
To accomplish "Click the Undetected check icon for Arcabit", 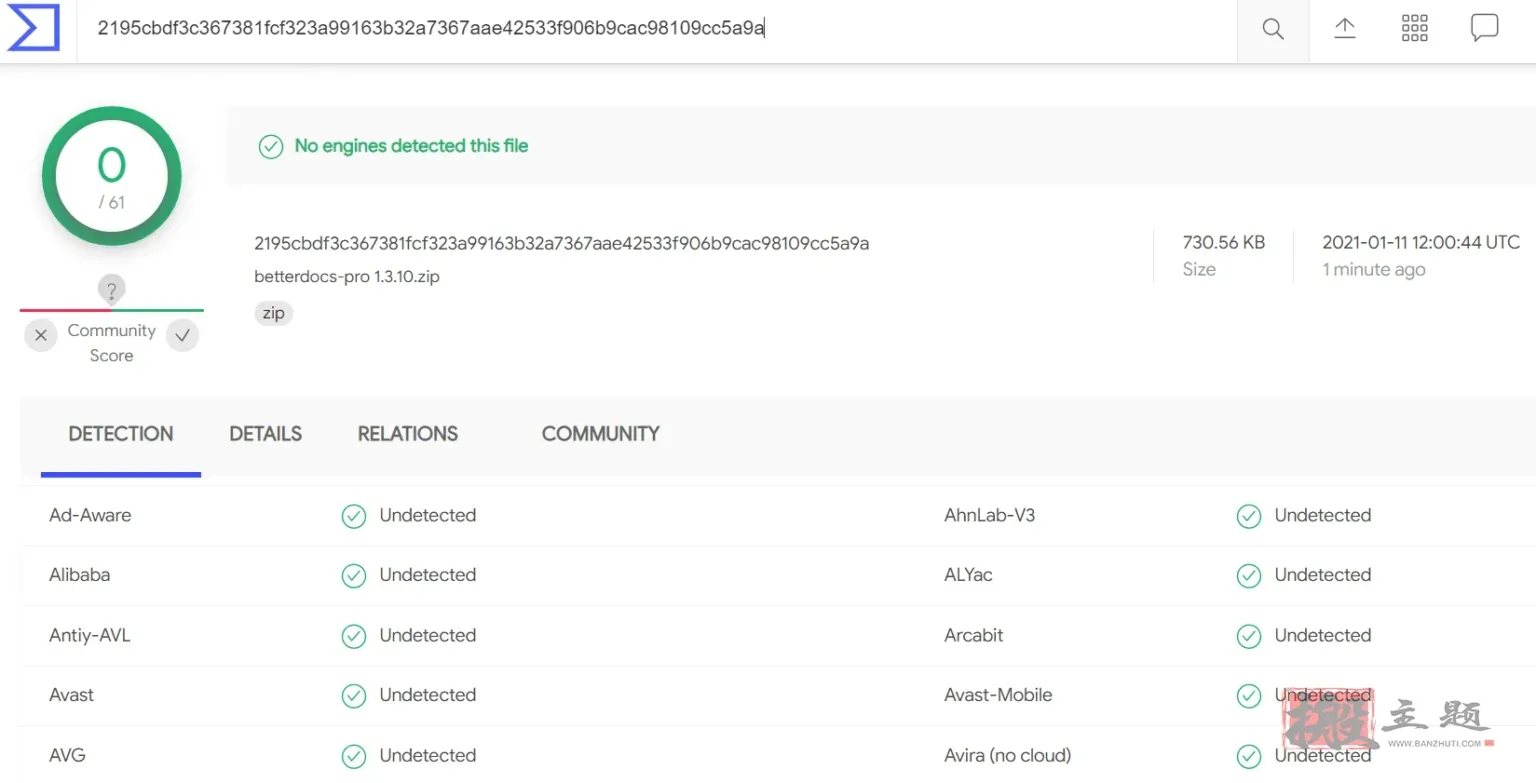I will [1248, 636].
